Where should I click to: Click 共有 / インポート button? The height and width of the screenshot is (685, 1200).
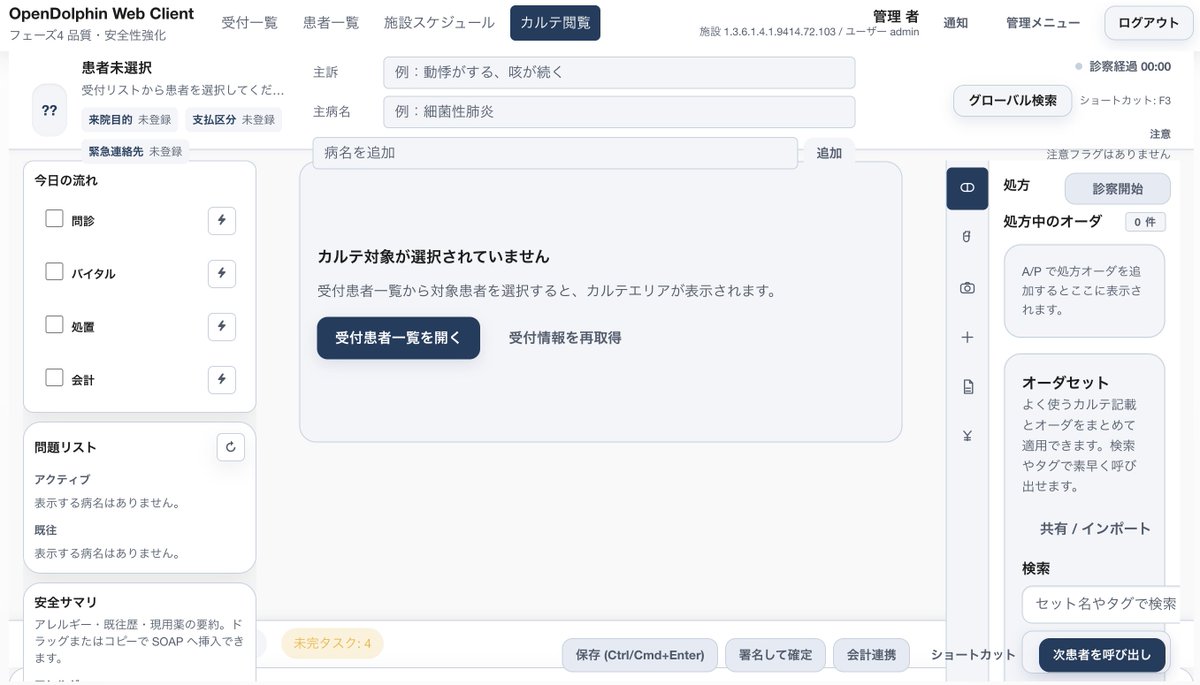1095,528
